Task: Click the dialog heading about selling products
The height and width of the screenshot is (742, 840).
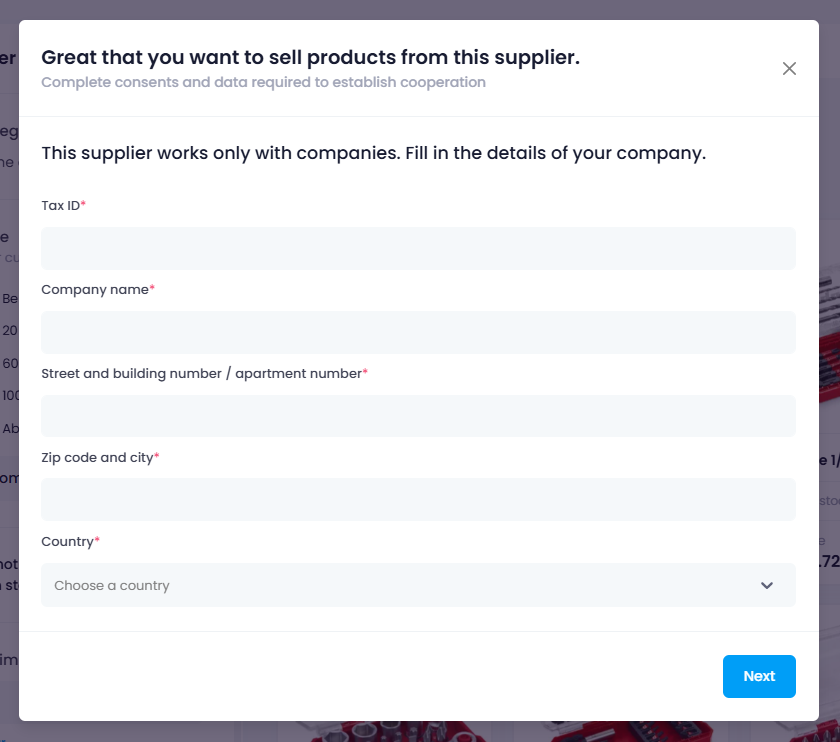Action: pos(310,57)
